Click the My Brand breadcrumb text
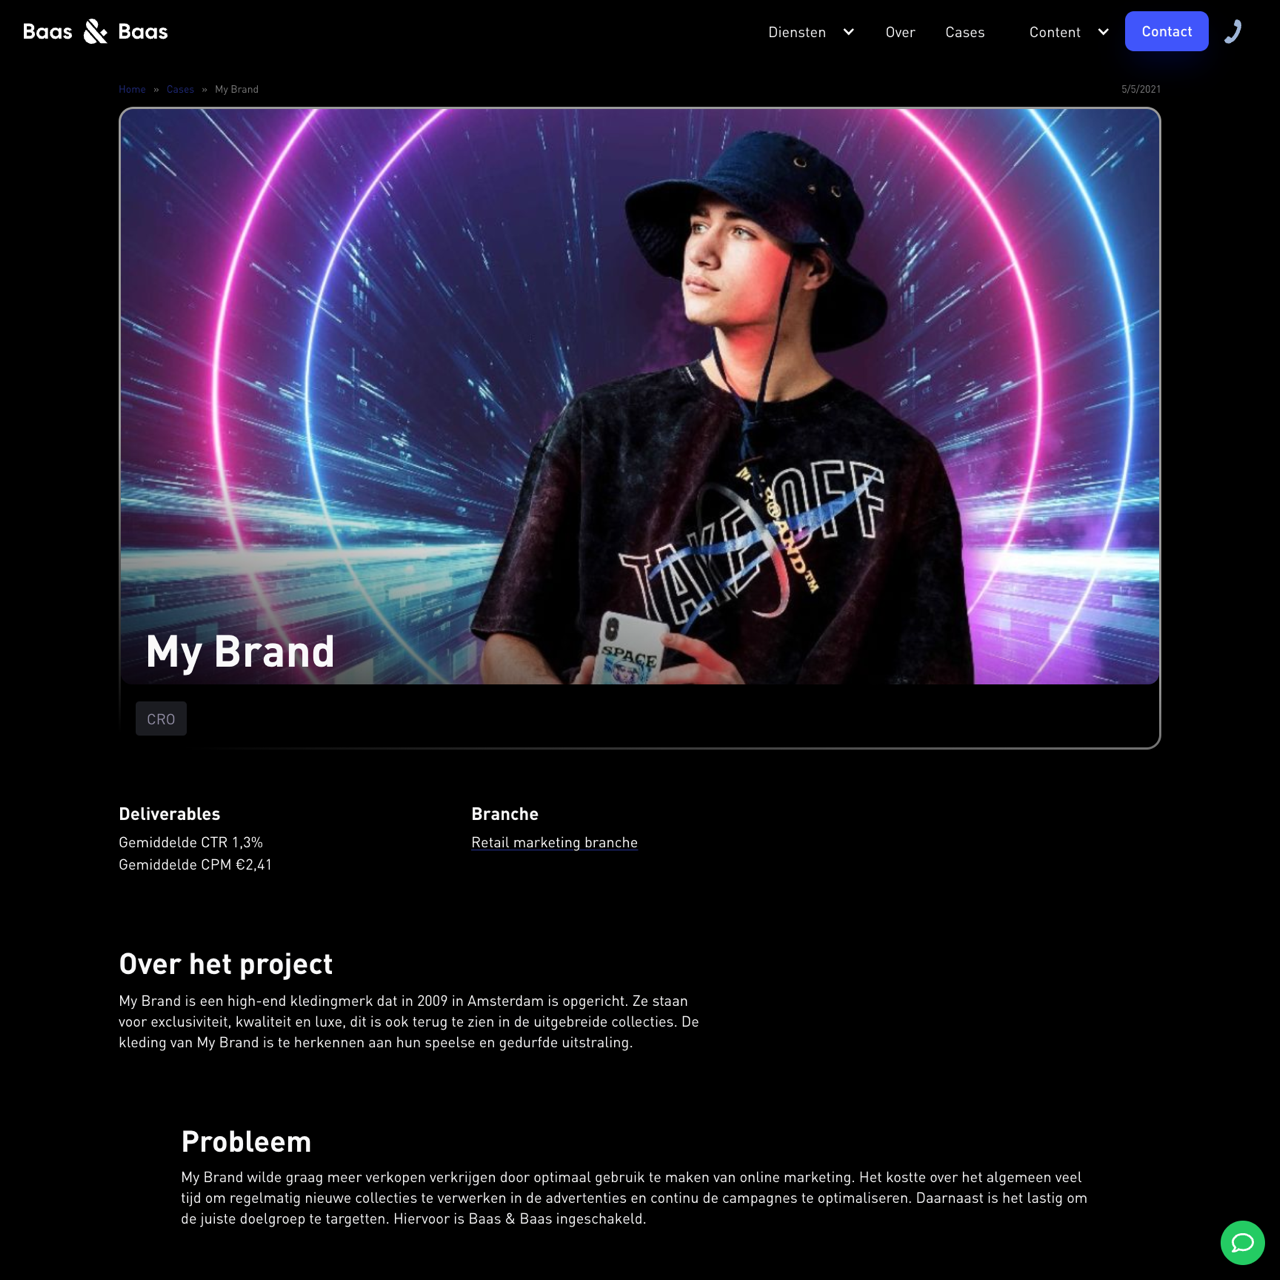 [x=237, y=89]
